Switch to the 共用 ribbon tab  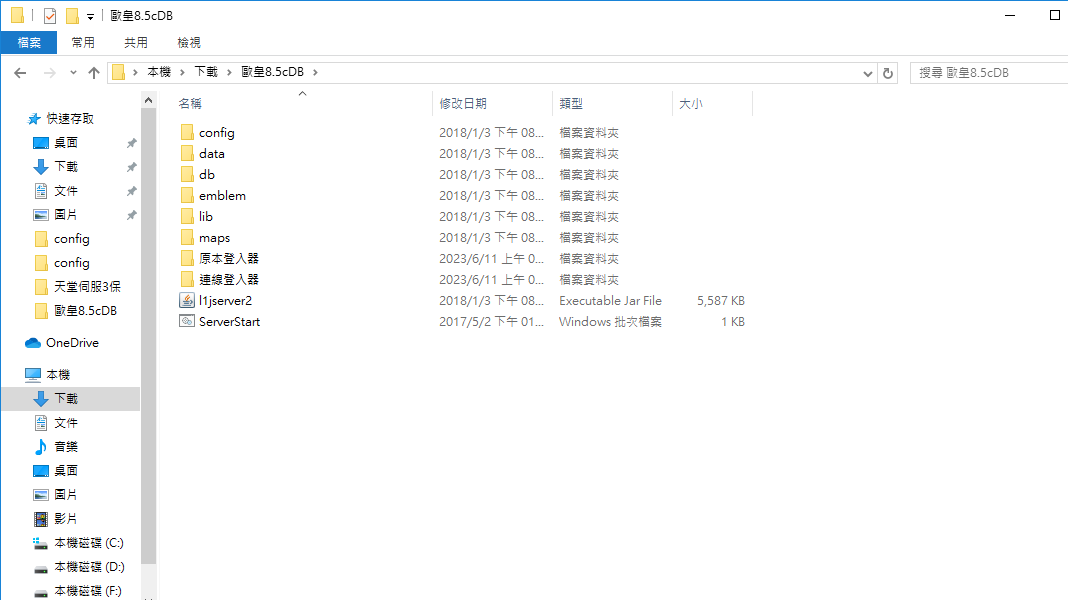coord(136,42)
